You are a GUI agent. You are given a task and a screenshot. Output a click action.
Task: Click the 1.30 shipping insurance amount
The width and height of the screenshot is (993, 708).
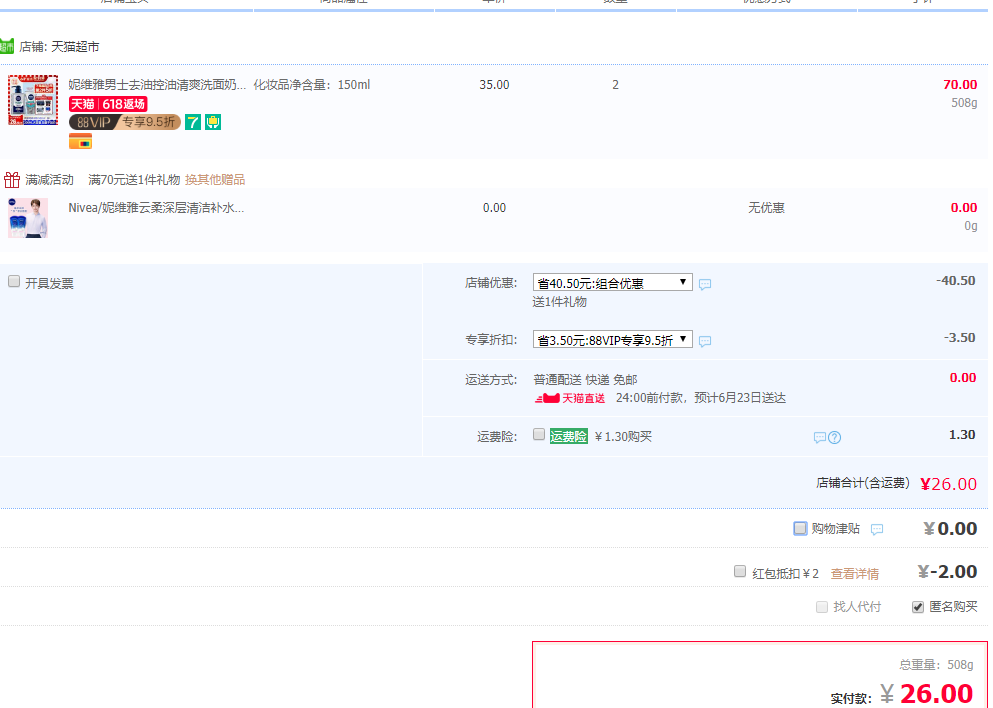coord(962,435)
